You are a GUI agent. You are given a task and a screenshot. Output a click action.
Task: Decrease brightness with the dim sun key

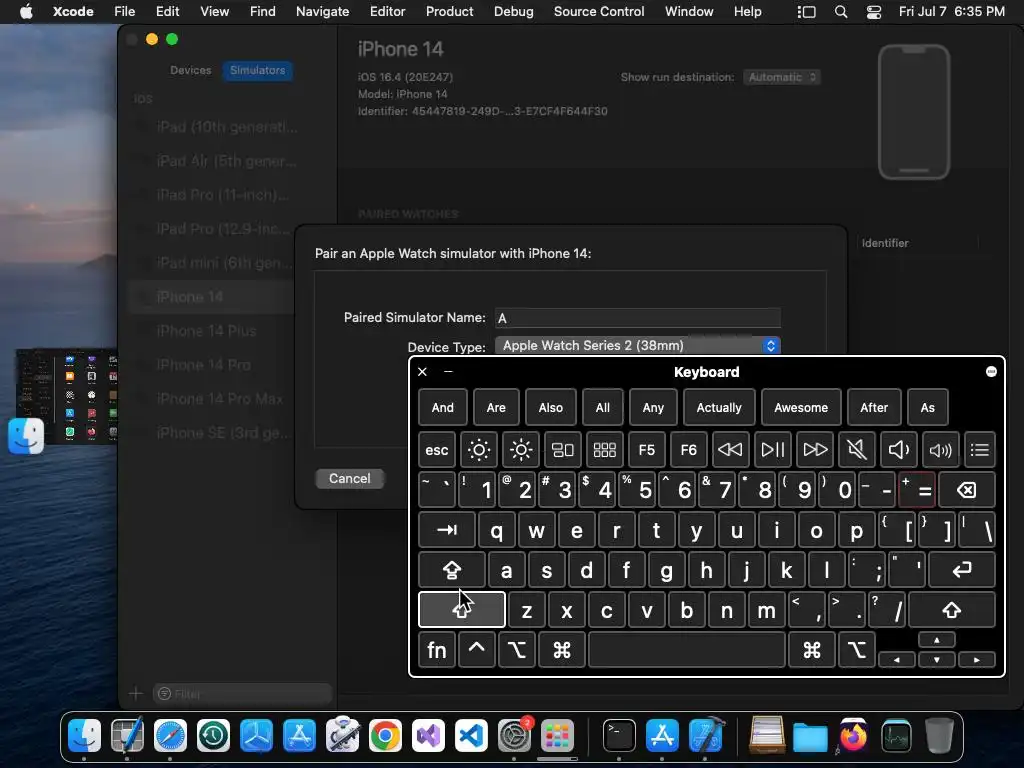click(x=479, y=450)
